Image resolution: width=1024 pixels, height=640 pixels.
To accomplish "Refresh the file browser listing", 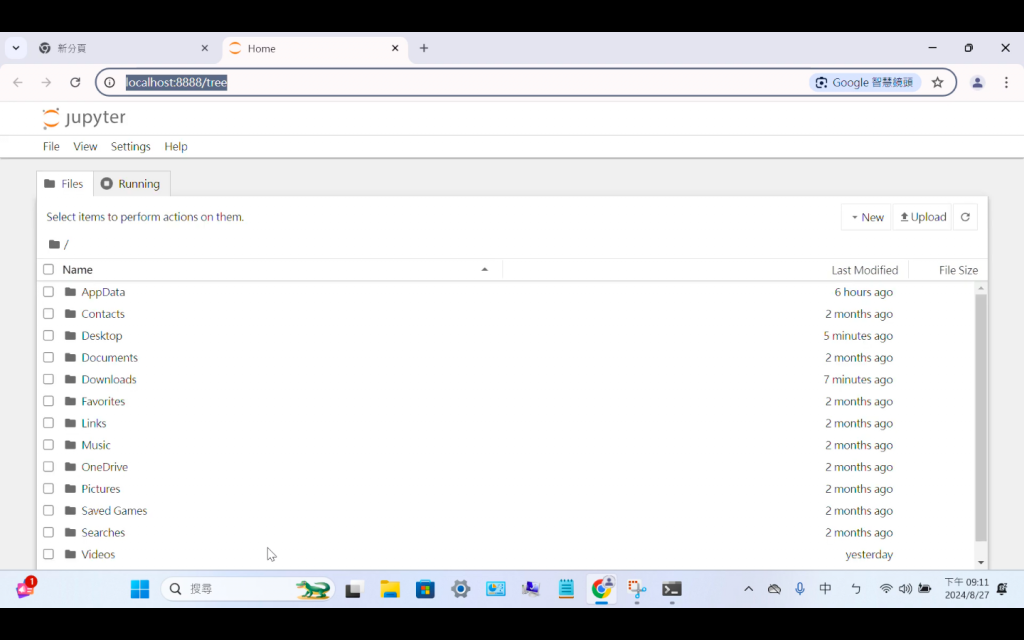I will click(965, 217).
